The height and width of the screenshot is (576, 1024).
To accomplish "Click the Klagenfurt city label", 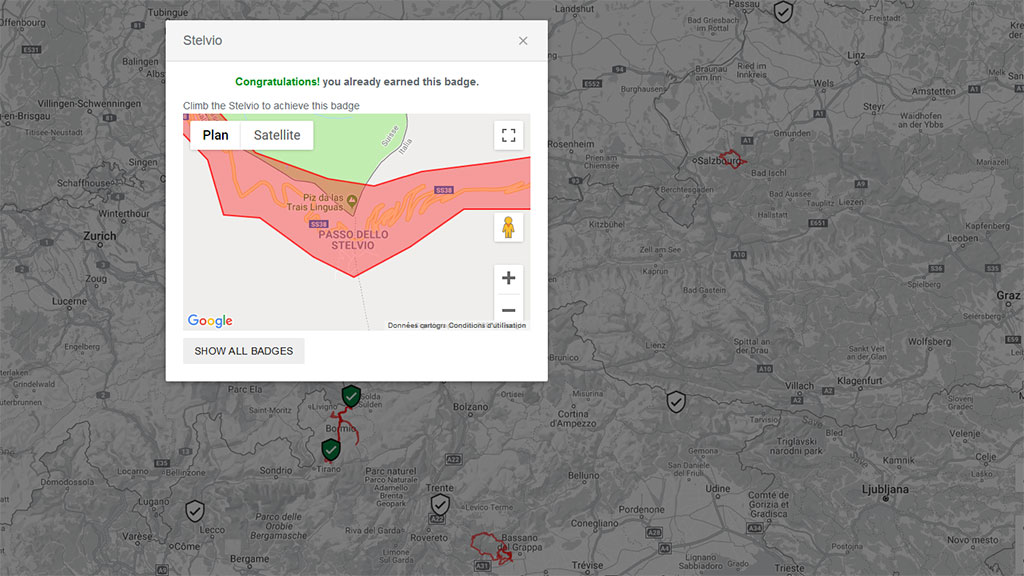I will pos(859,381).
